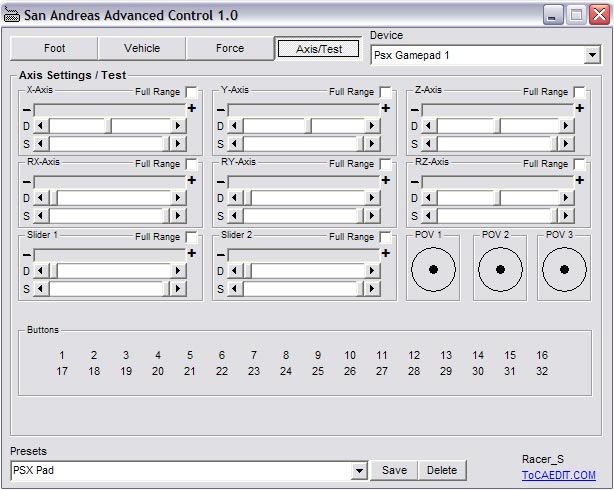Click the POV 2 indicator circle
Image resolution: width=614 pixels, height=490 pixels.
pyautogui.click(x=500, y=269)
